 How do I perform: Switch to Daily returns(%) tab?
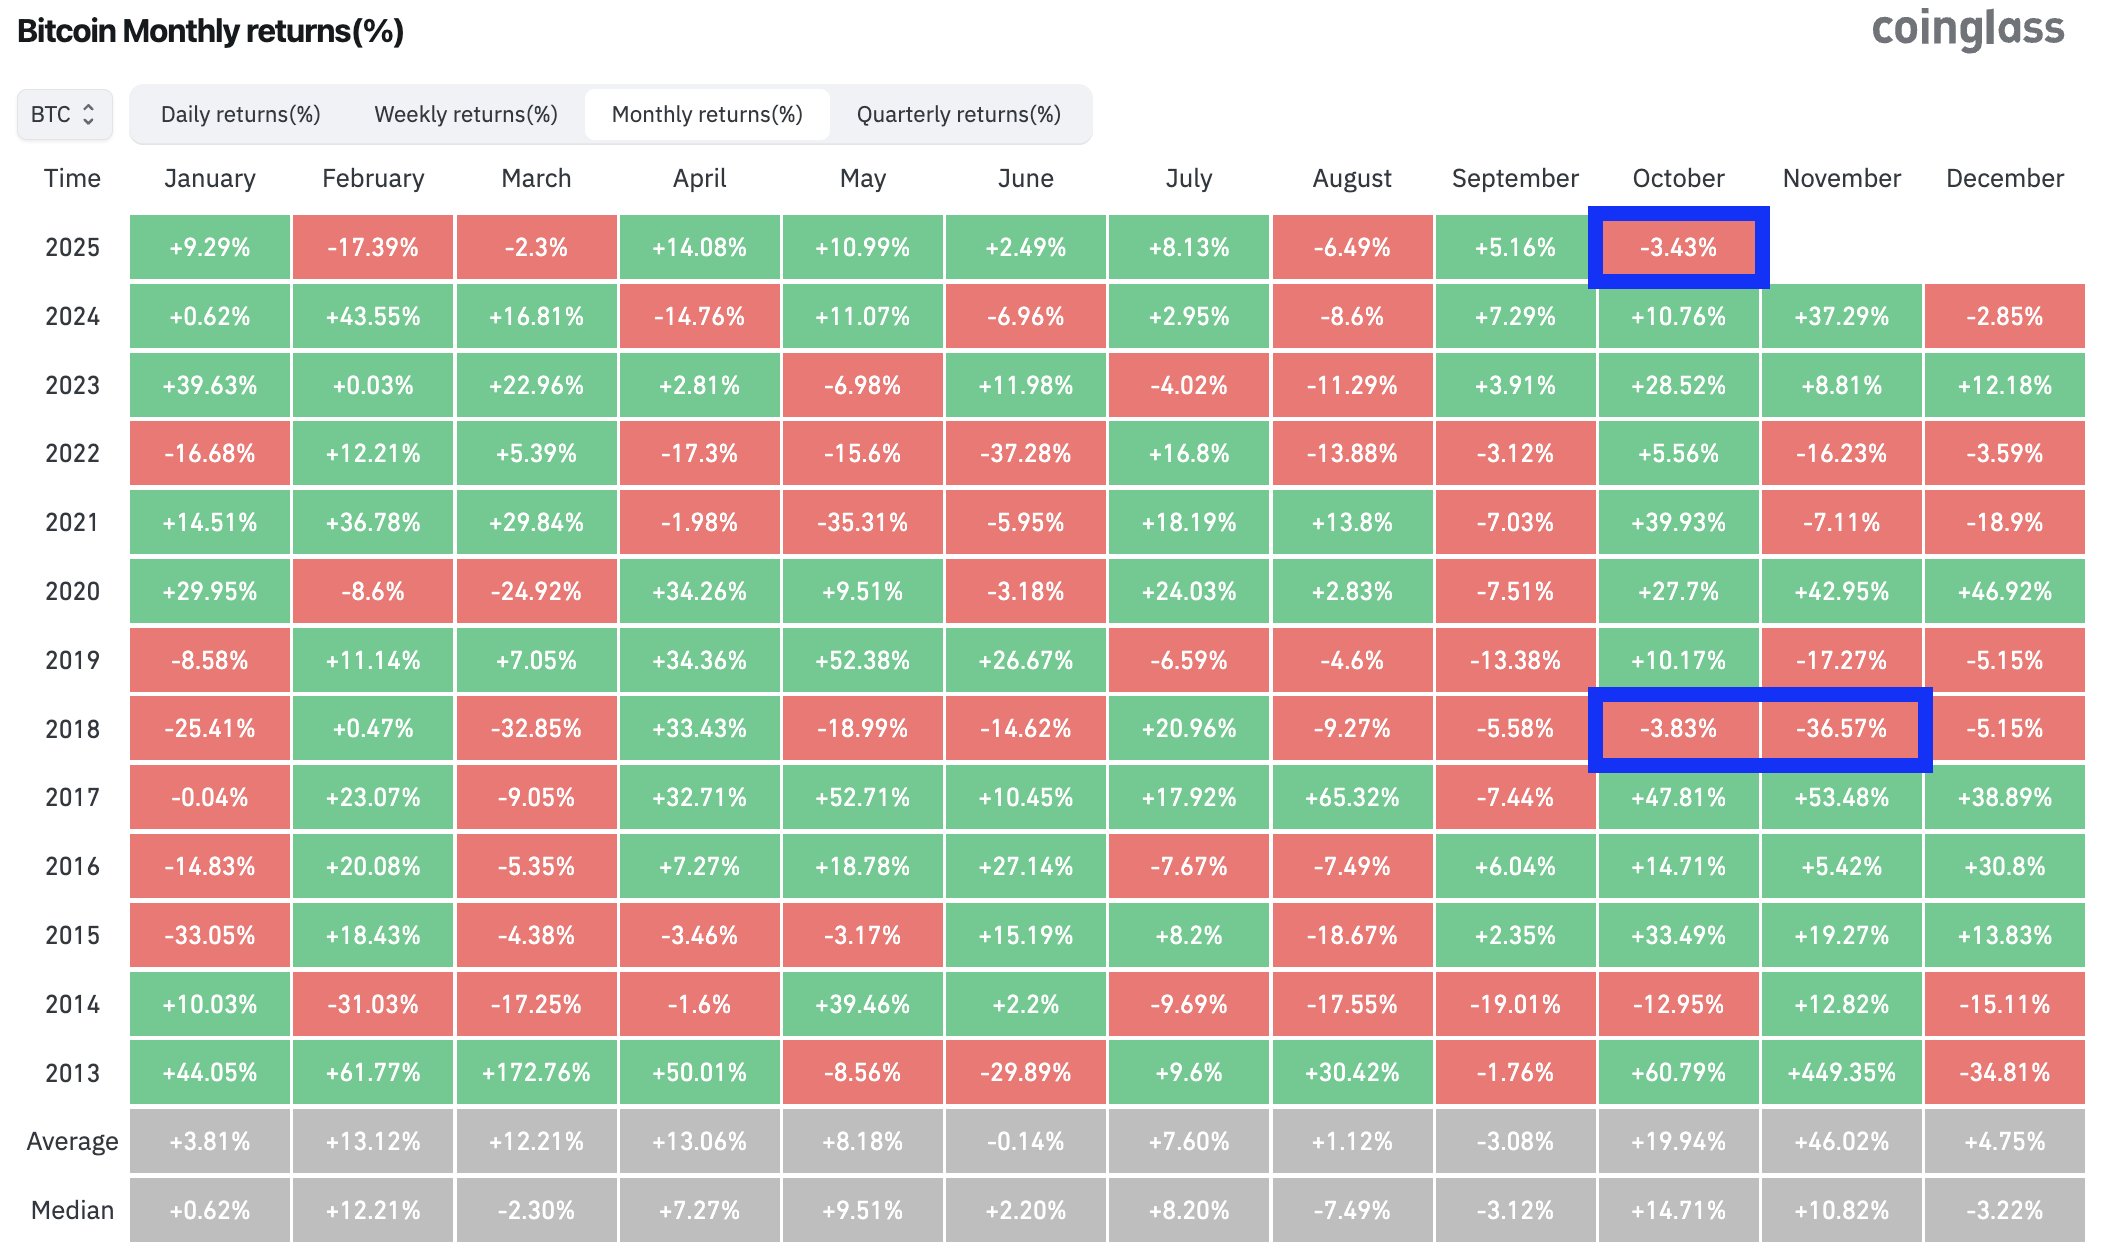click(239, 114)
